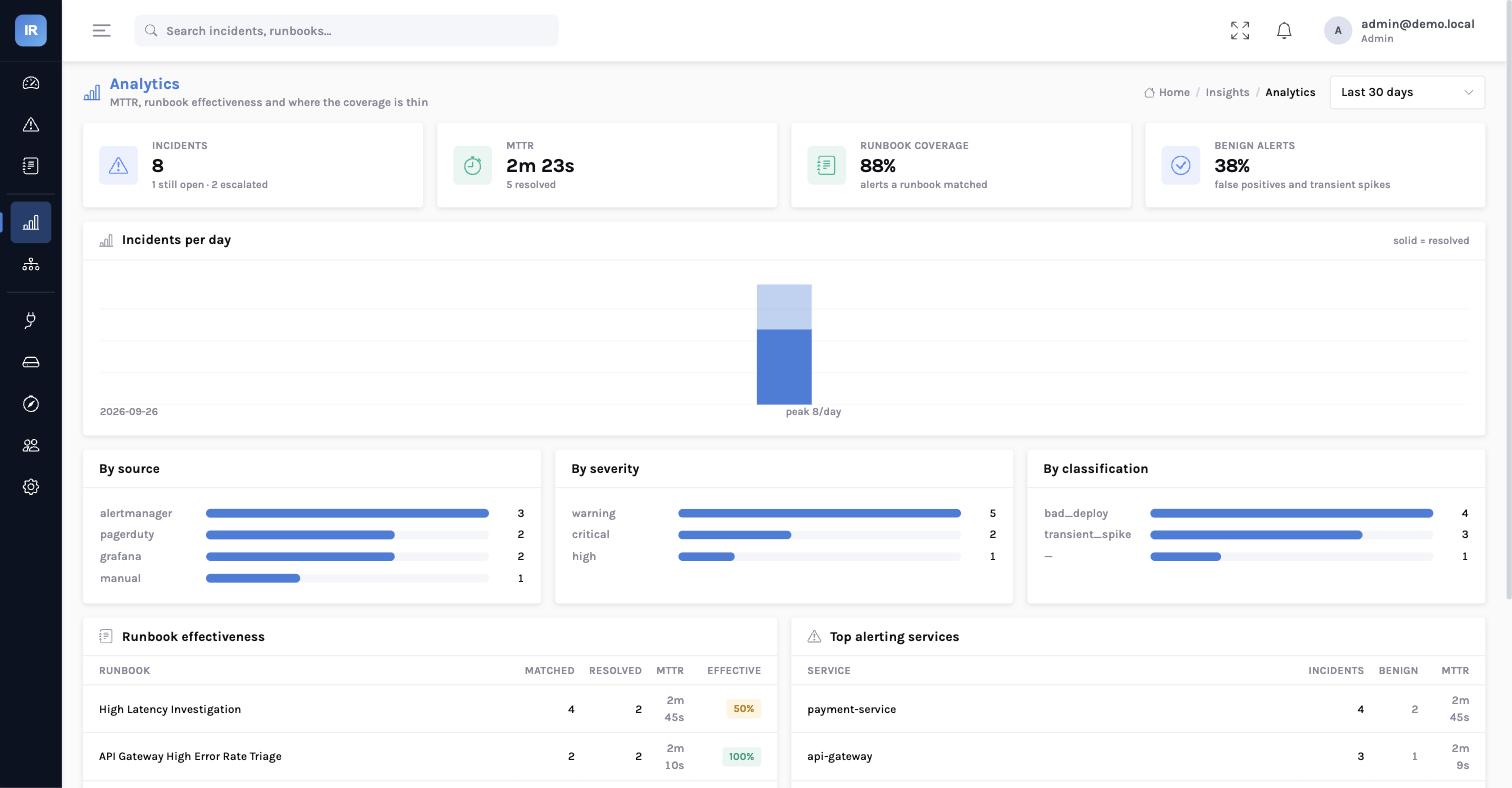The image size is (1512, 788).
Task: Click the alertmanager source bar
Action: pyautogui.click(x=347, y=513)
